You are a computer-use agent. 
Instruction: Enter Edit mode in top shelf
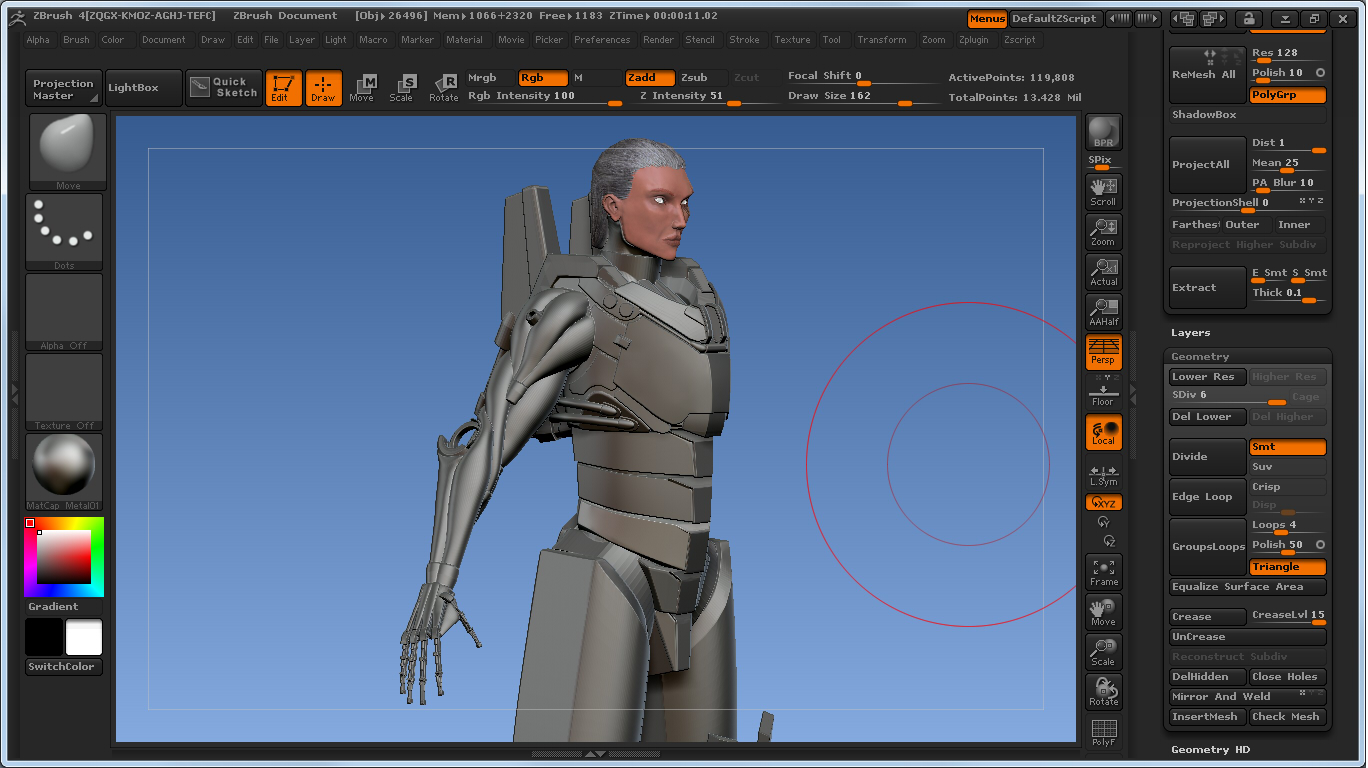[283, 88]
